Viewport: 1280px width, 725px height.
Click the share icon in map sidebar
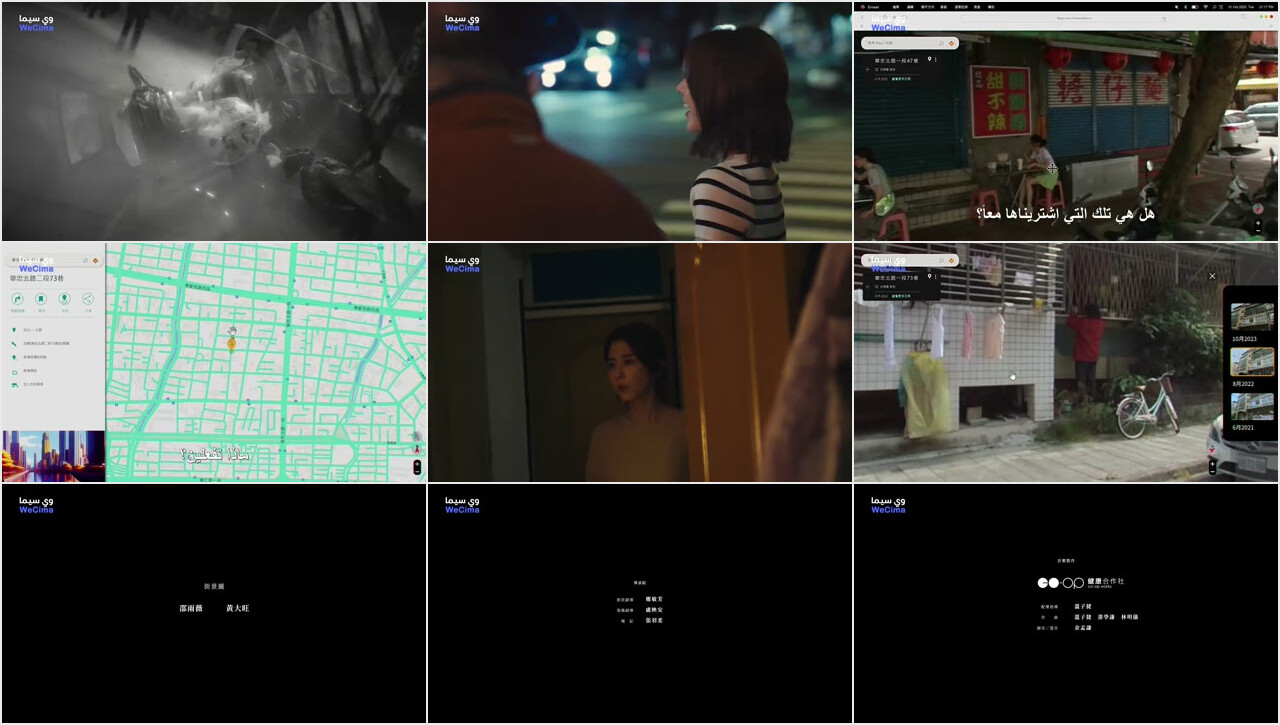pyautogui.click(x=88, y=299)
